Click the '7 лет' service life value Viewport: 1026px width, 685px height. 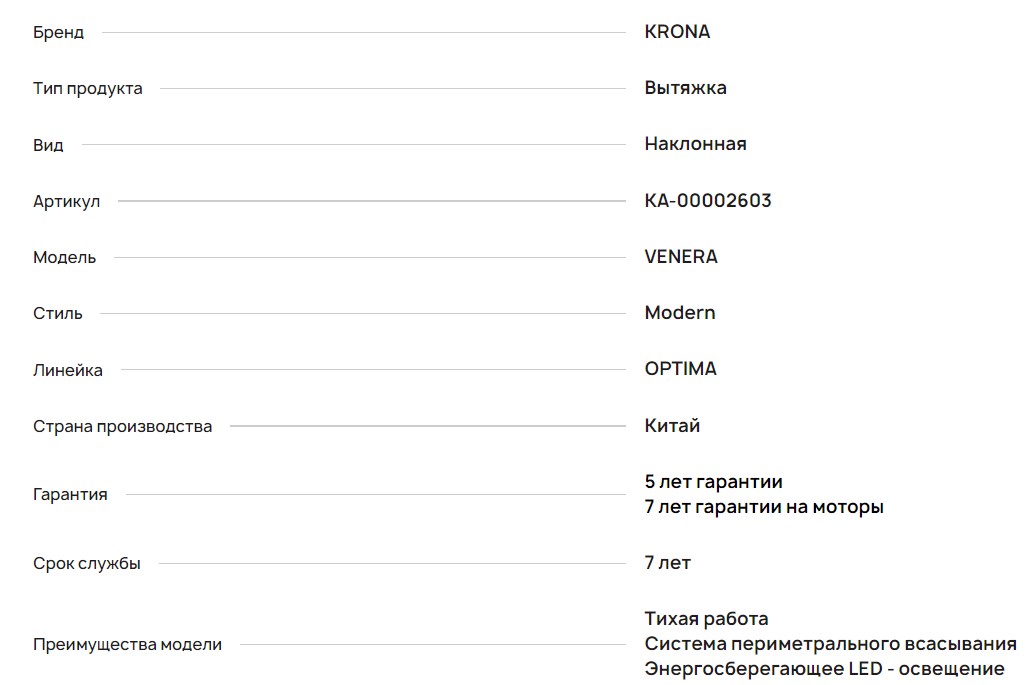click(667, 563)
